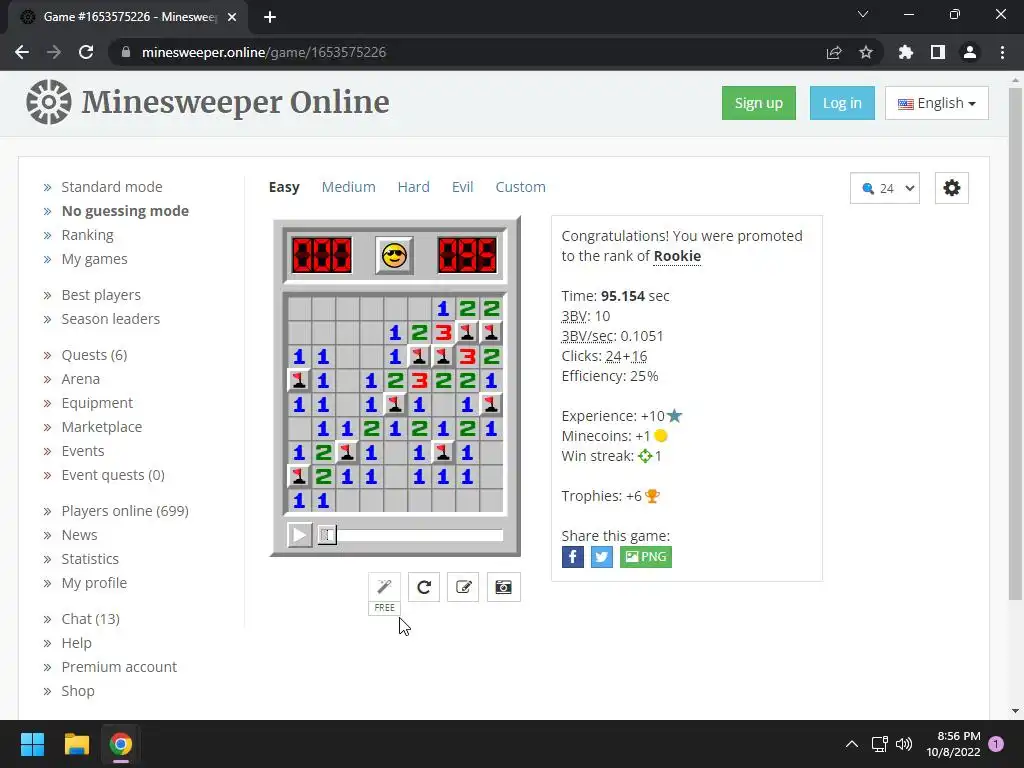Click the replay progress slider handle
This screenshot has width=1024, height=768.
click(327, 536)
